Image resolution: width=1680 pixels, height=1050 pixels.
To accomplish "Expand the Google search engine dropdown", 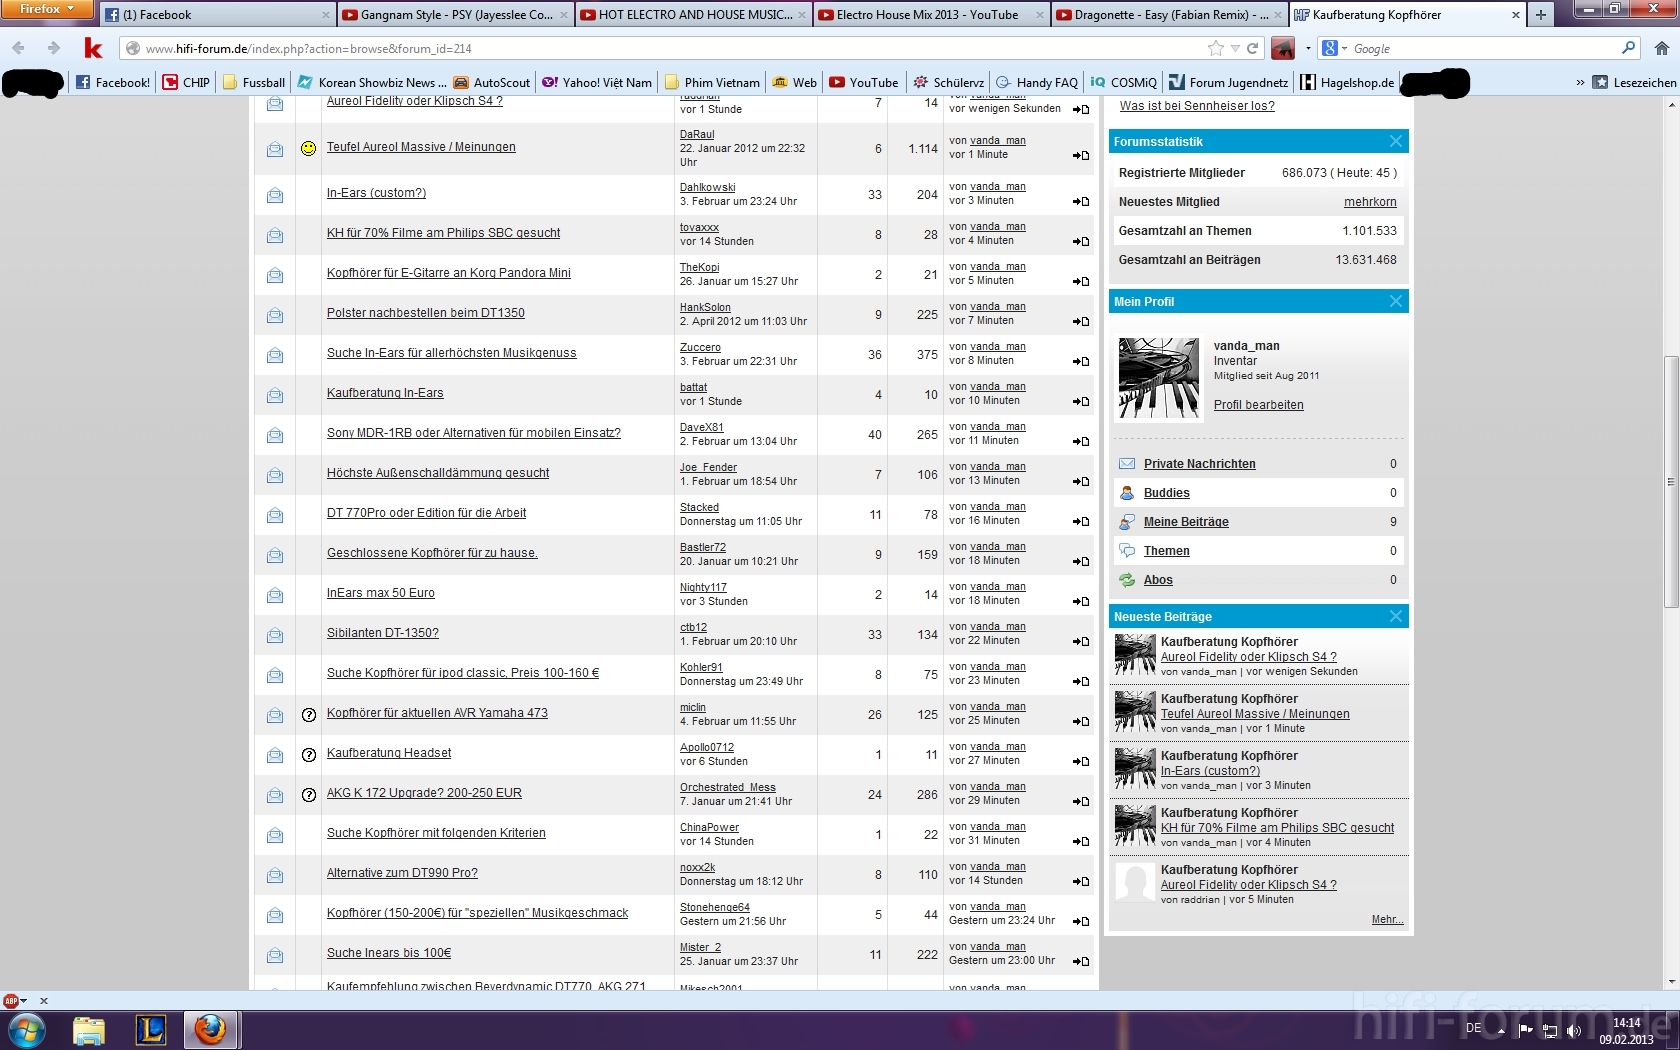I will click(1335, 48).
